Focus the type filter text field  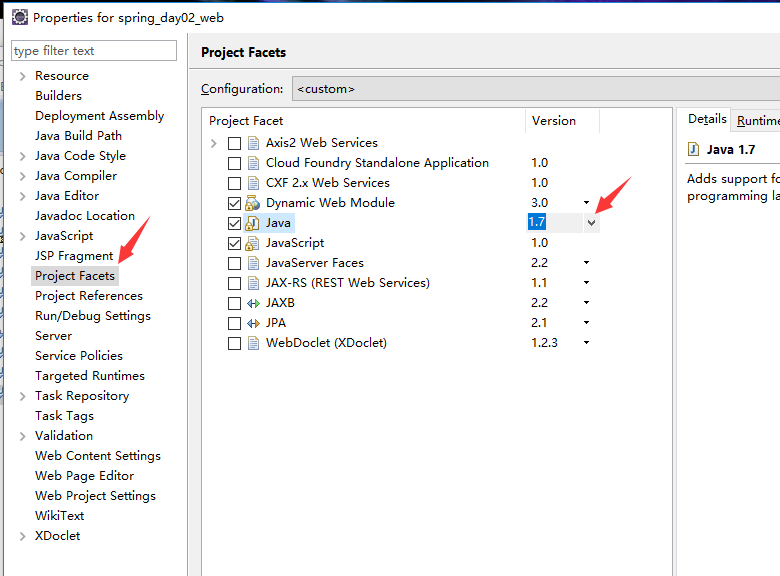[x=94, y=51]
